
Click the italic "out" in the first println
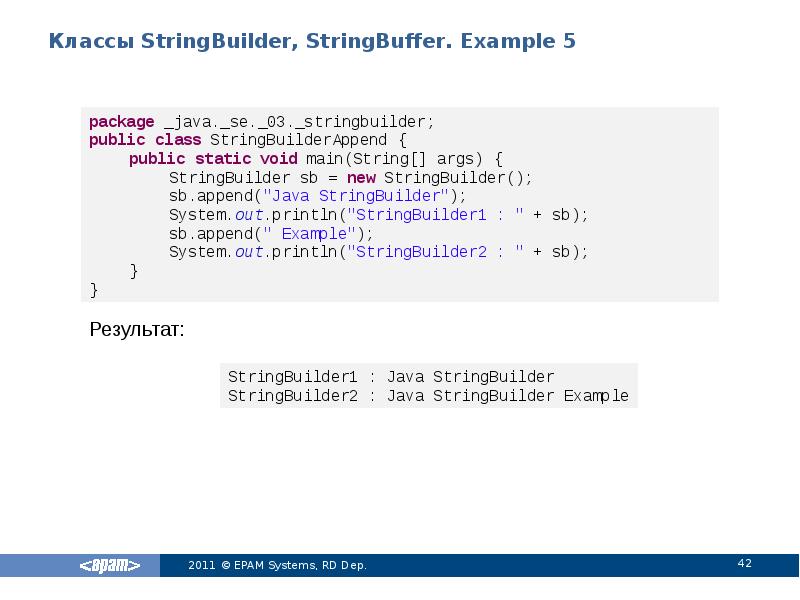[249, 215]
